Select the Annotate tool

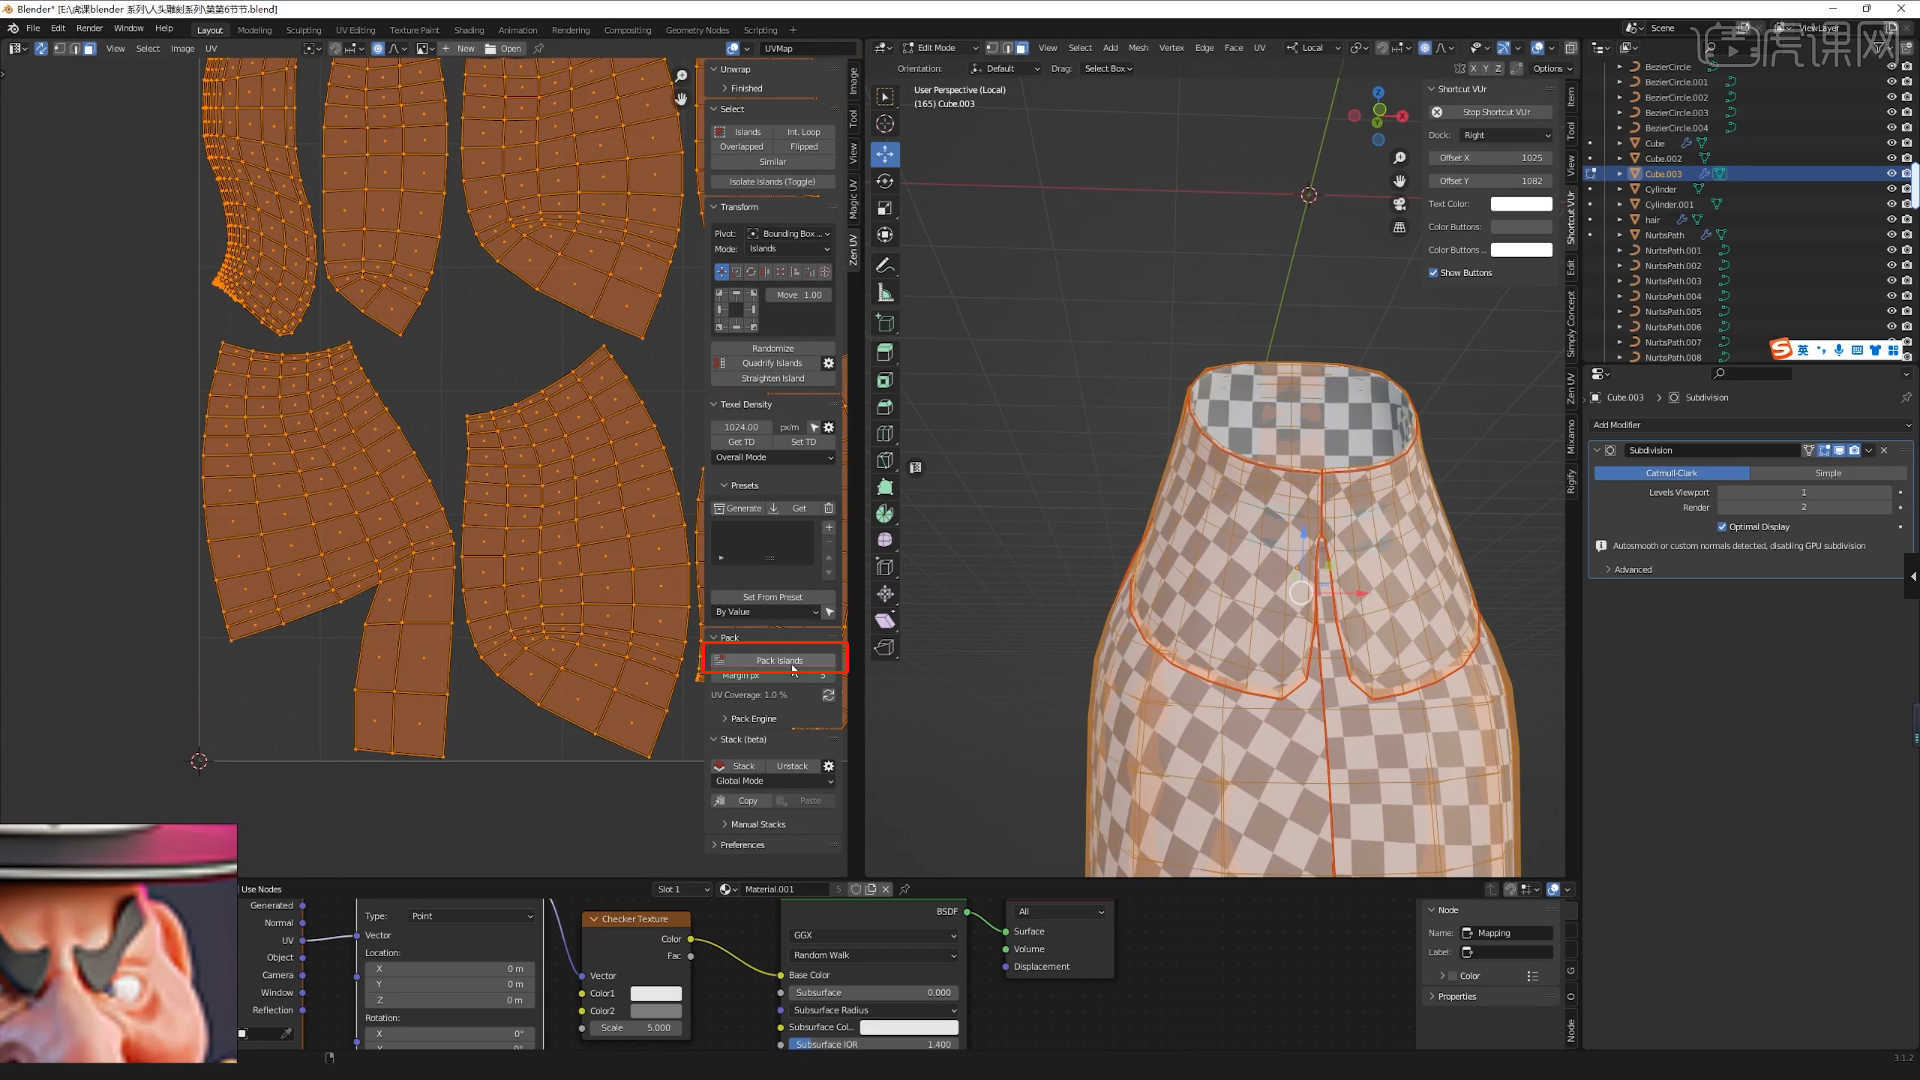(885, 265)
